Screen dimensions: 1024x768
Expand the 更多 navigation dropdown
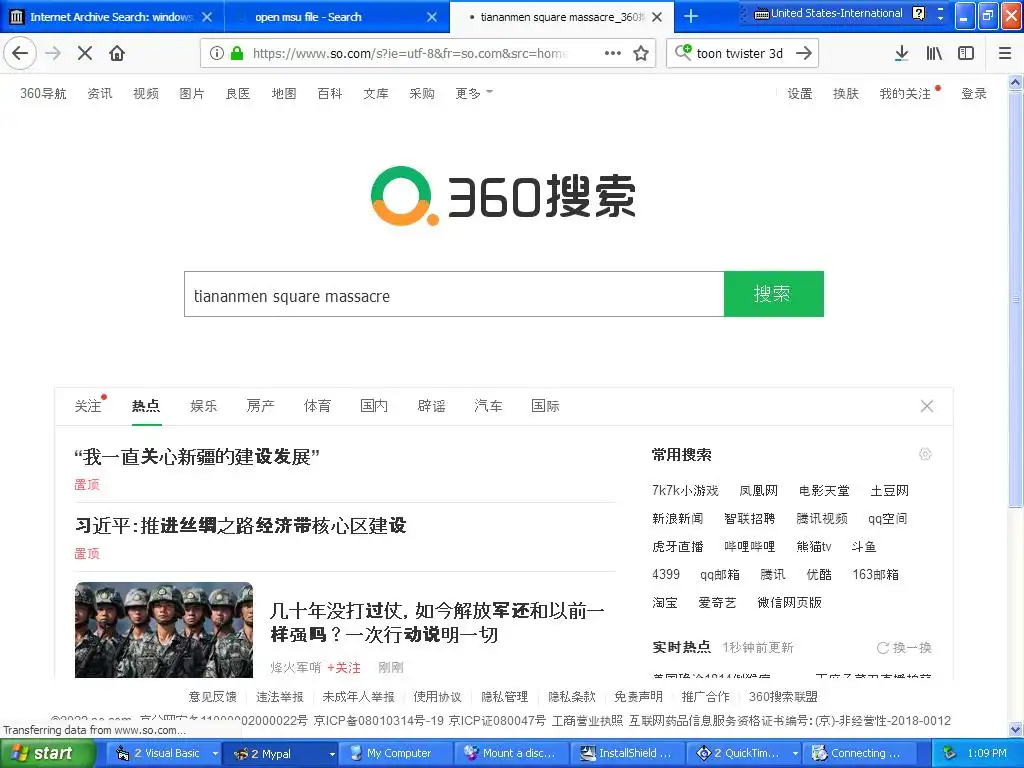pos(474,93)
